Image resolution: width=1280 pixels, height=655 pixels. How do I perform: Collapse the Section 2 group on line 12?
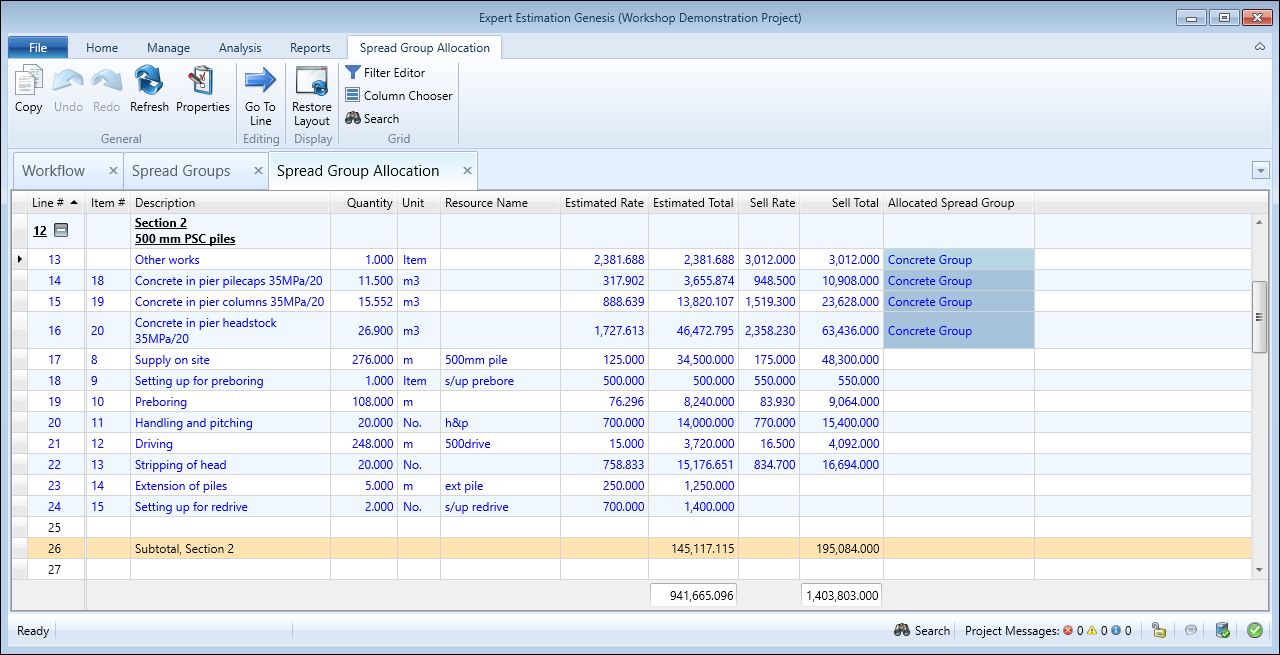pos(61,231)
